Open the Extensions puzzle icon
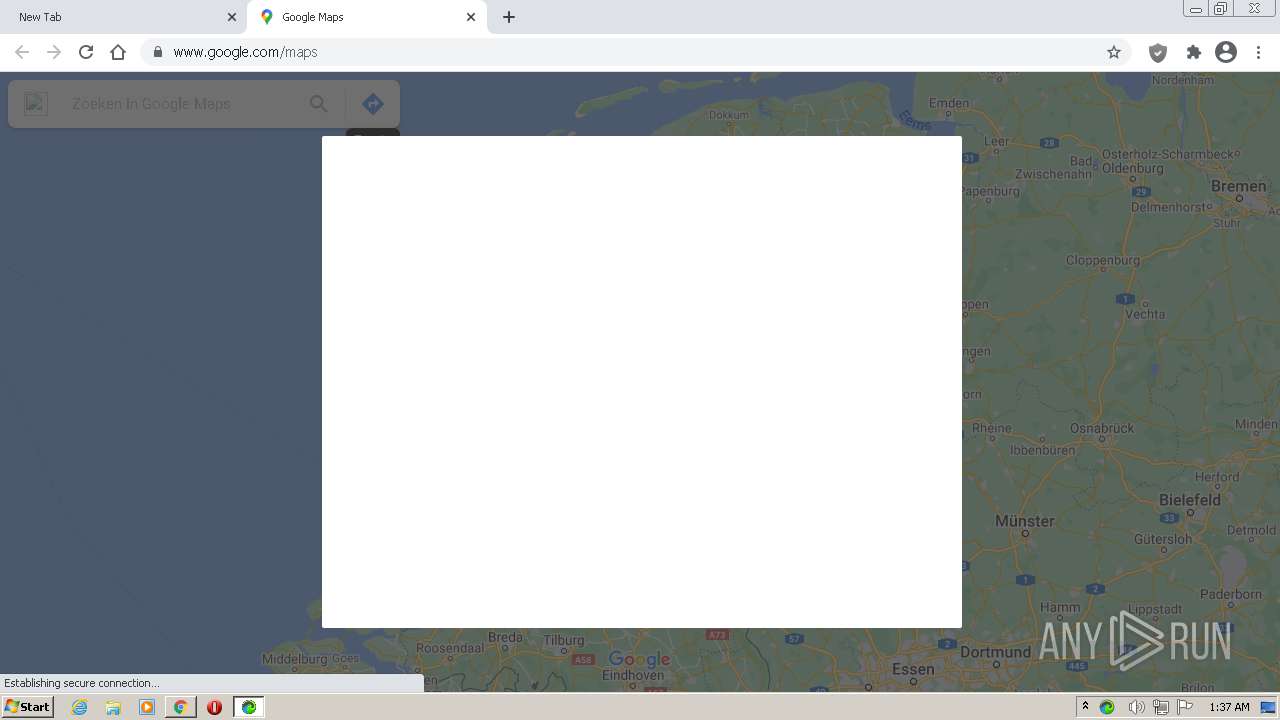The image size is (1280, 720). click(x=1193, y=52)
